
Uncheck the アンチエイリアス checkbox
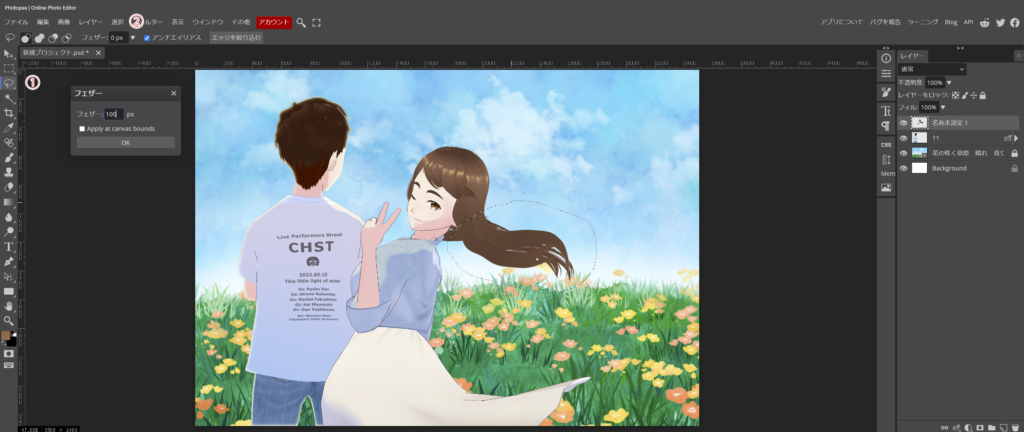[x=148, y=38]
